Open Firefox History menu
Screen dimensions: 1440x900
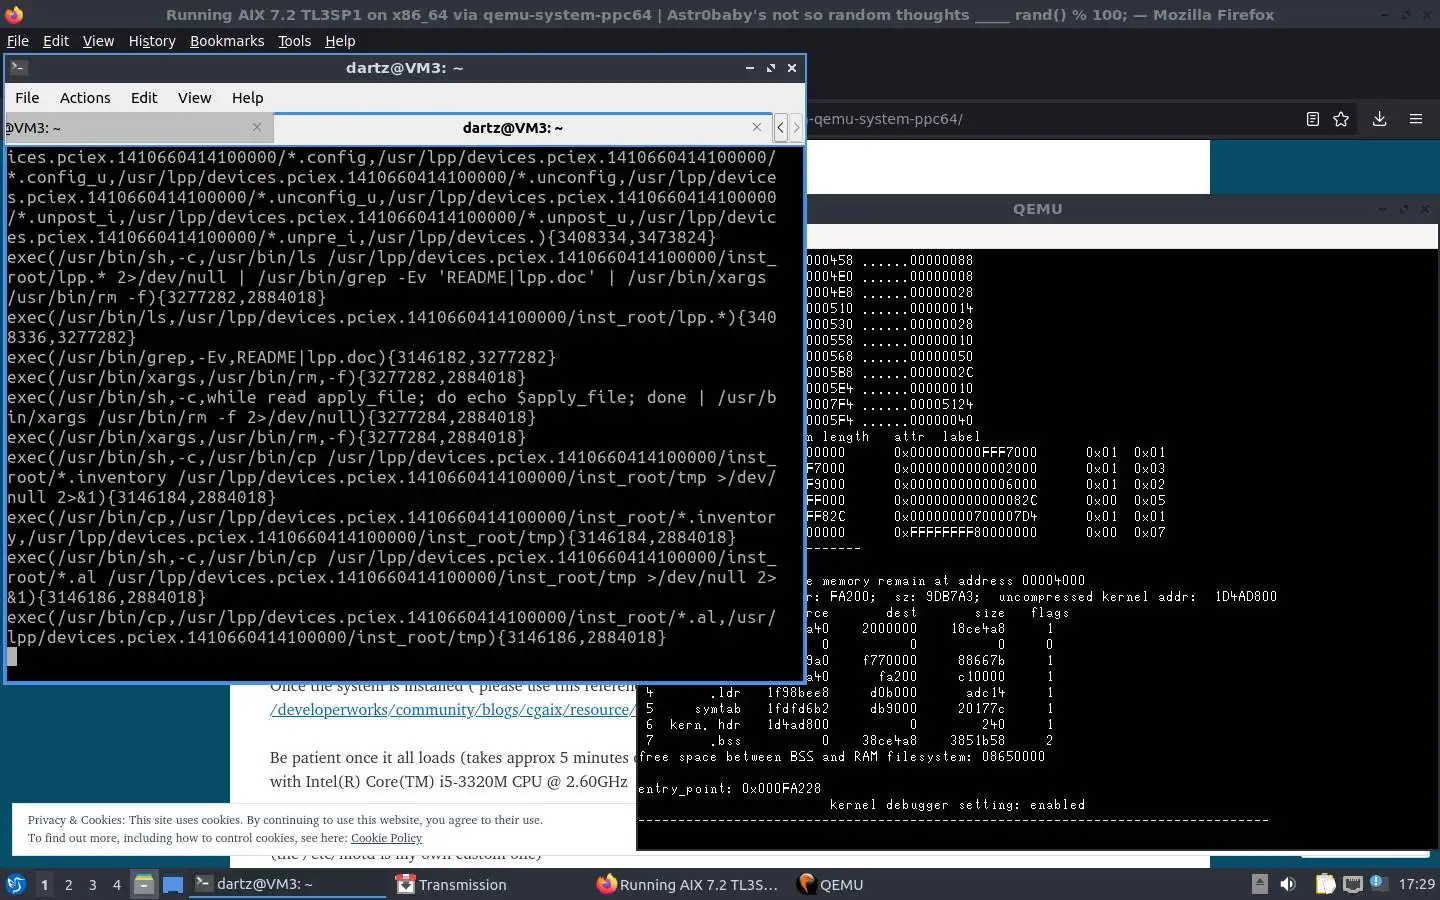point(152,41)
